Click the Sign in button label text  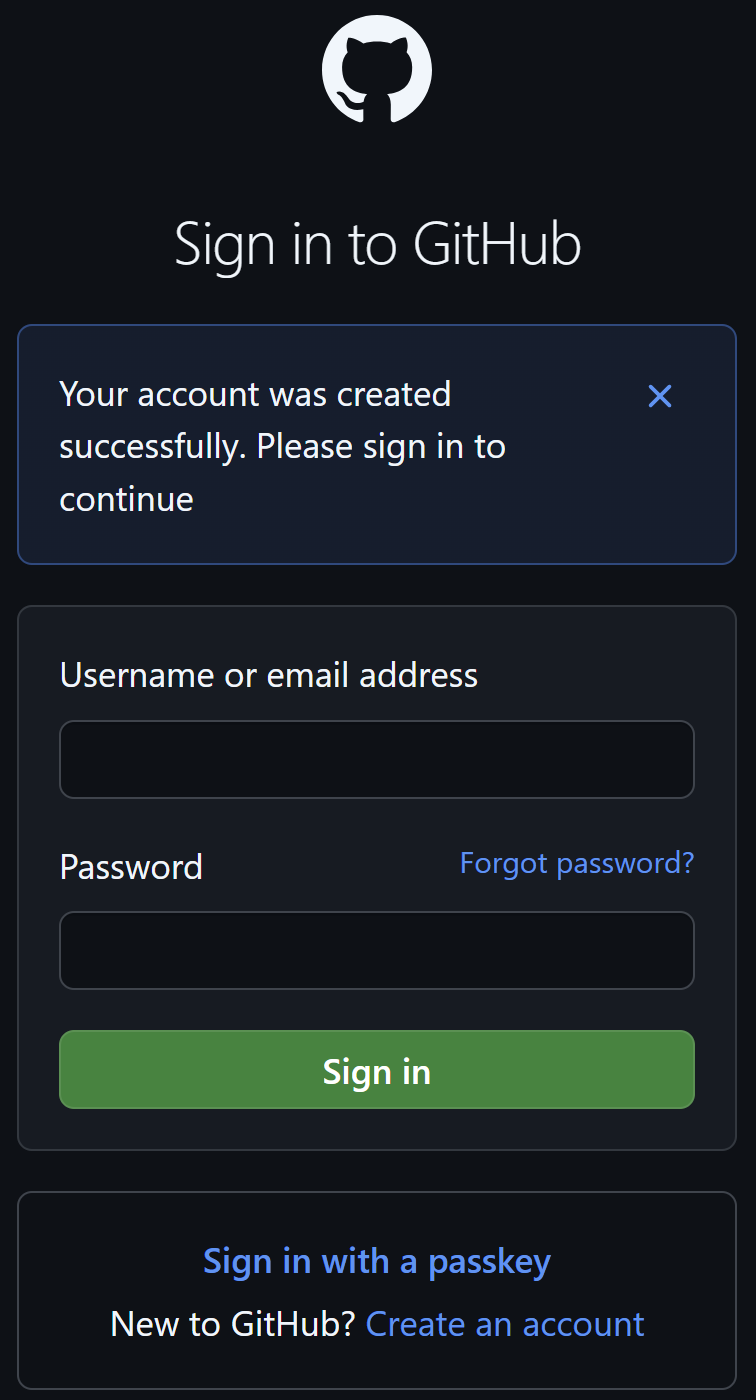tap(377, 1070)
